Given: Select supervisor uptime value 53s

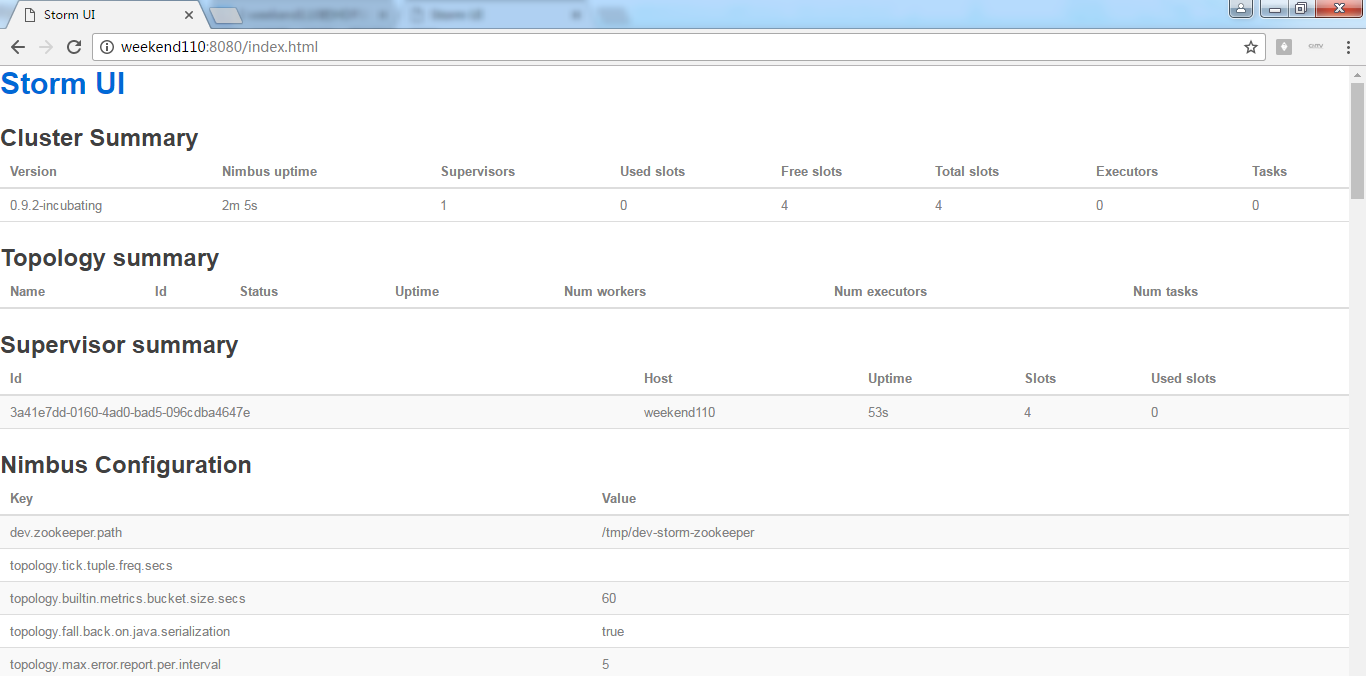Looking at the screenshot, I should click(878, 413).
